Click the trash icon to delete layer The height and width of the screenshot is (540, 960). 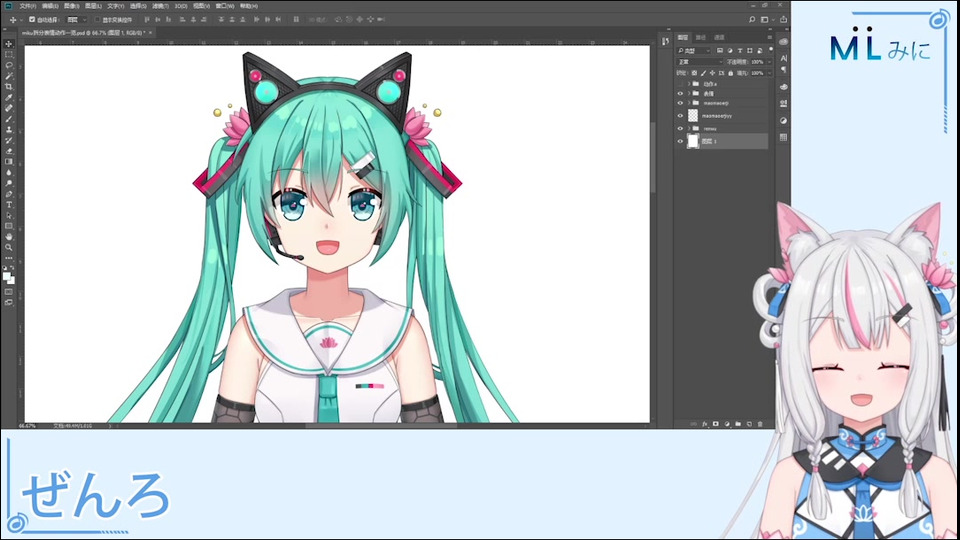click(x=760, y=424)
